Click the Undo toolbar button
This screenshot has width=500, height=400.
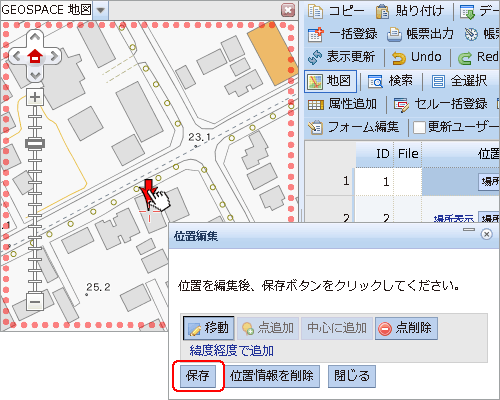point(417,57)
